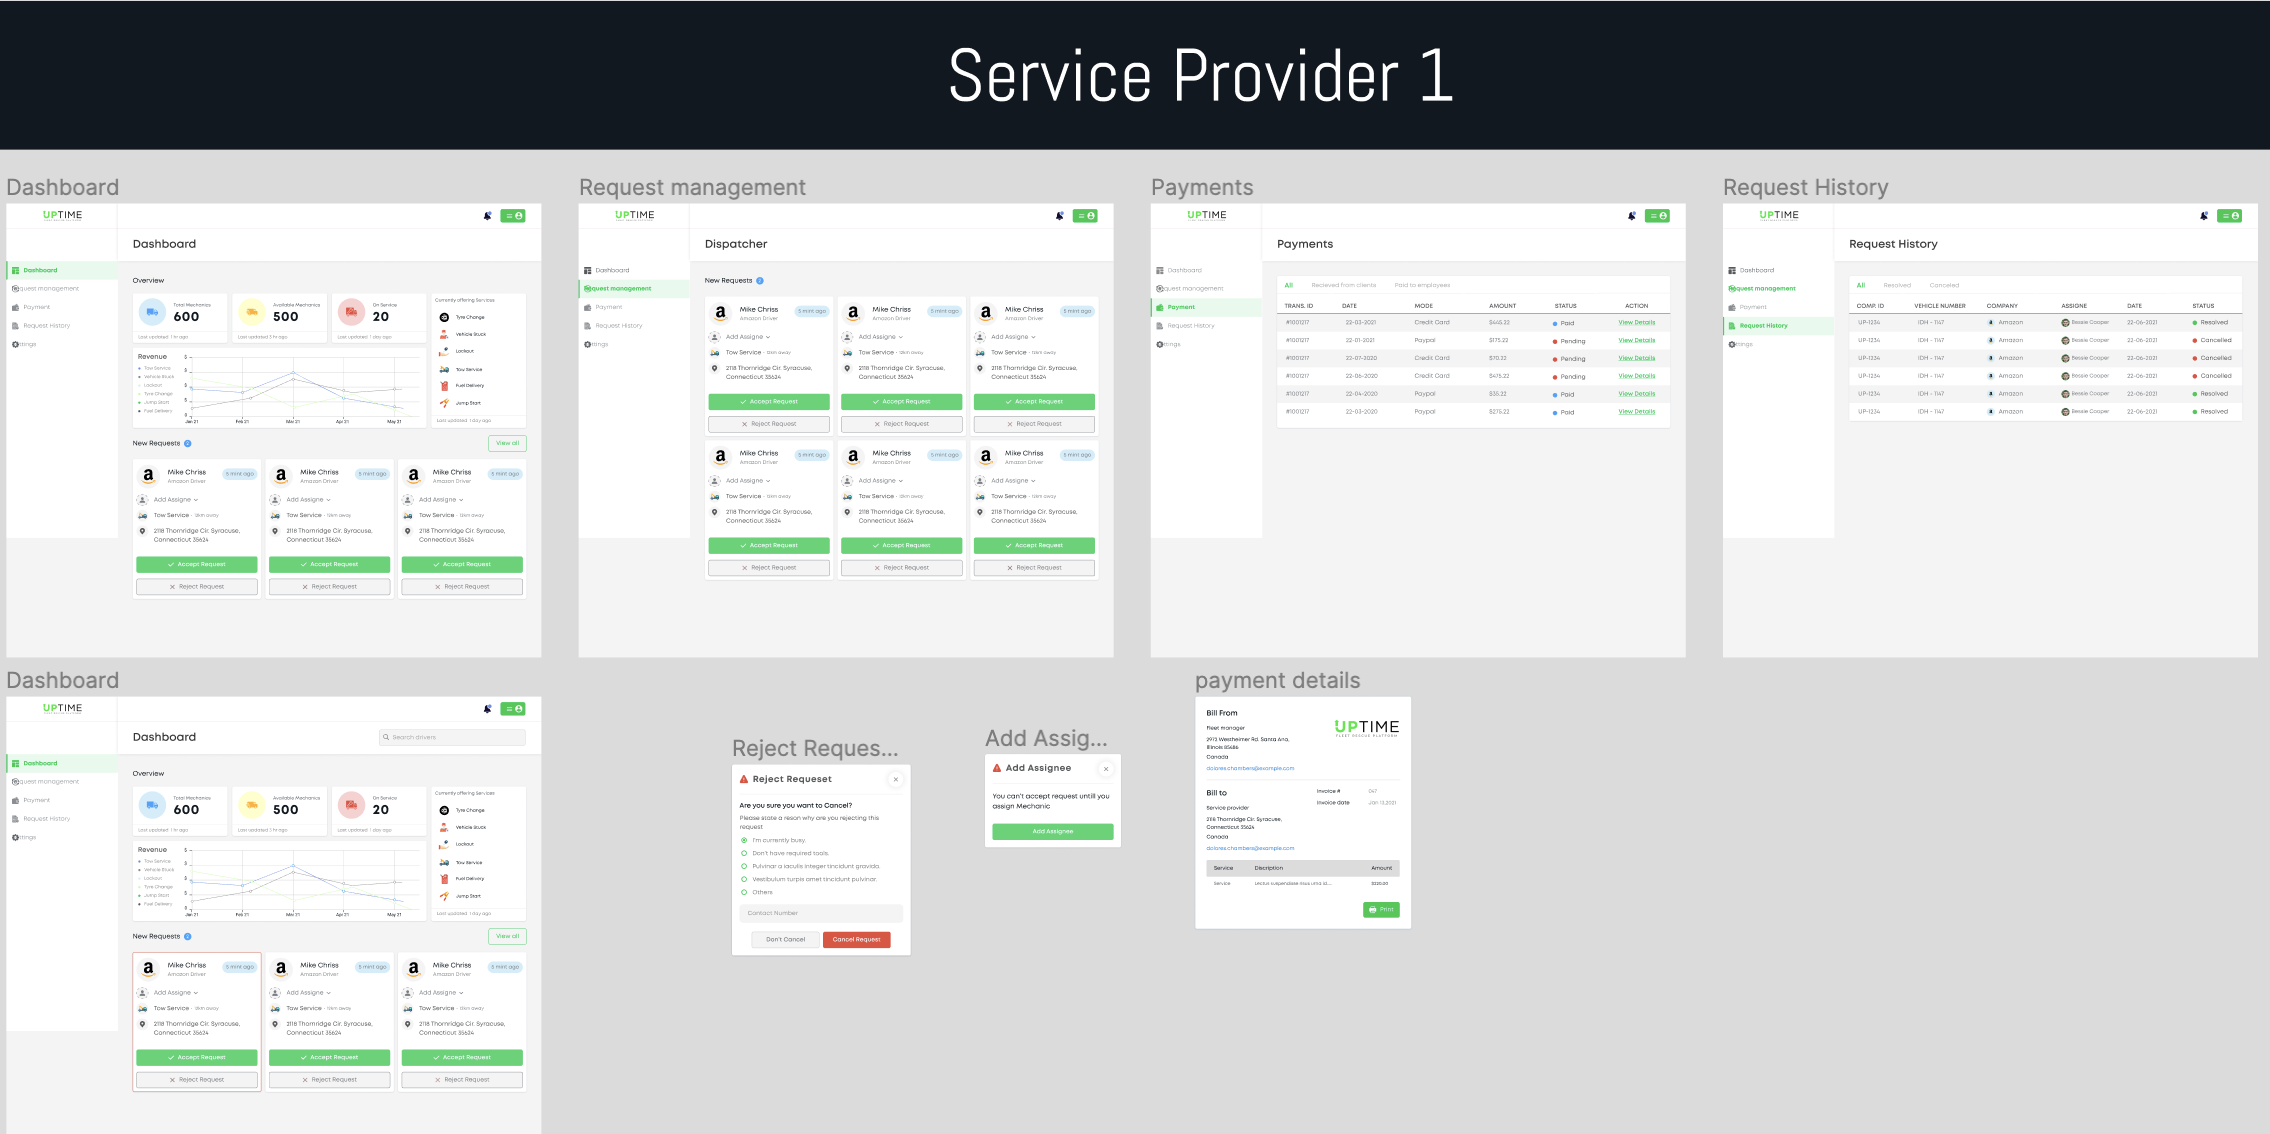Open profile dropdown on the Dispatcher screen header

click(1085, 216)
